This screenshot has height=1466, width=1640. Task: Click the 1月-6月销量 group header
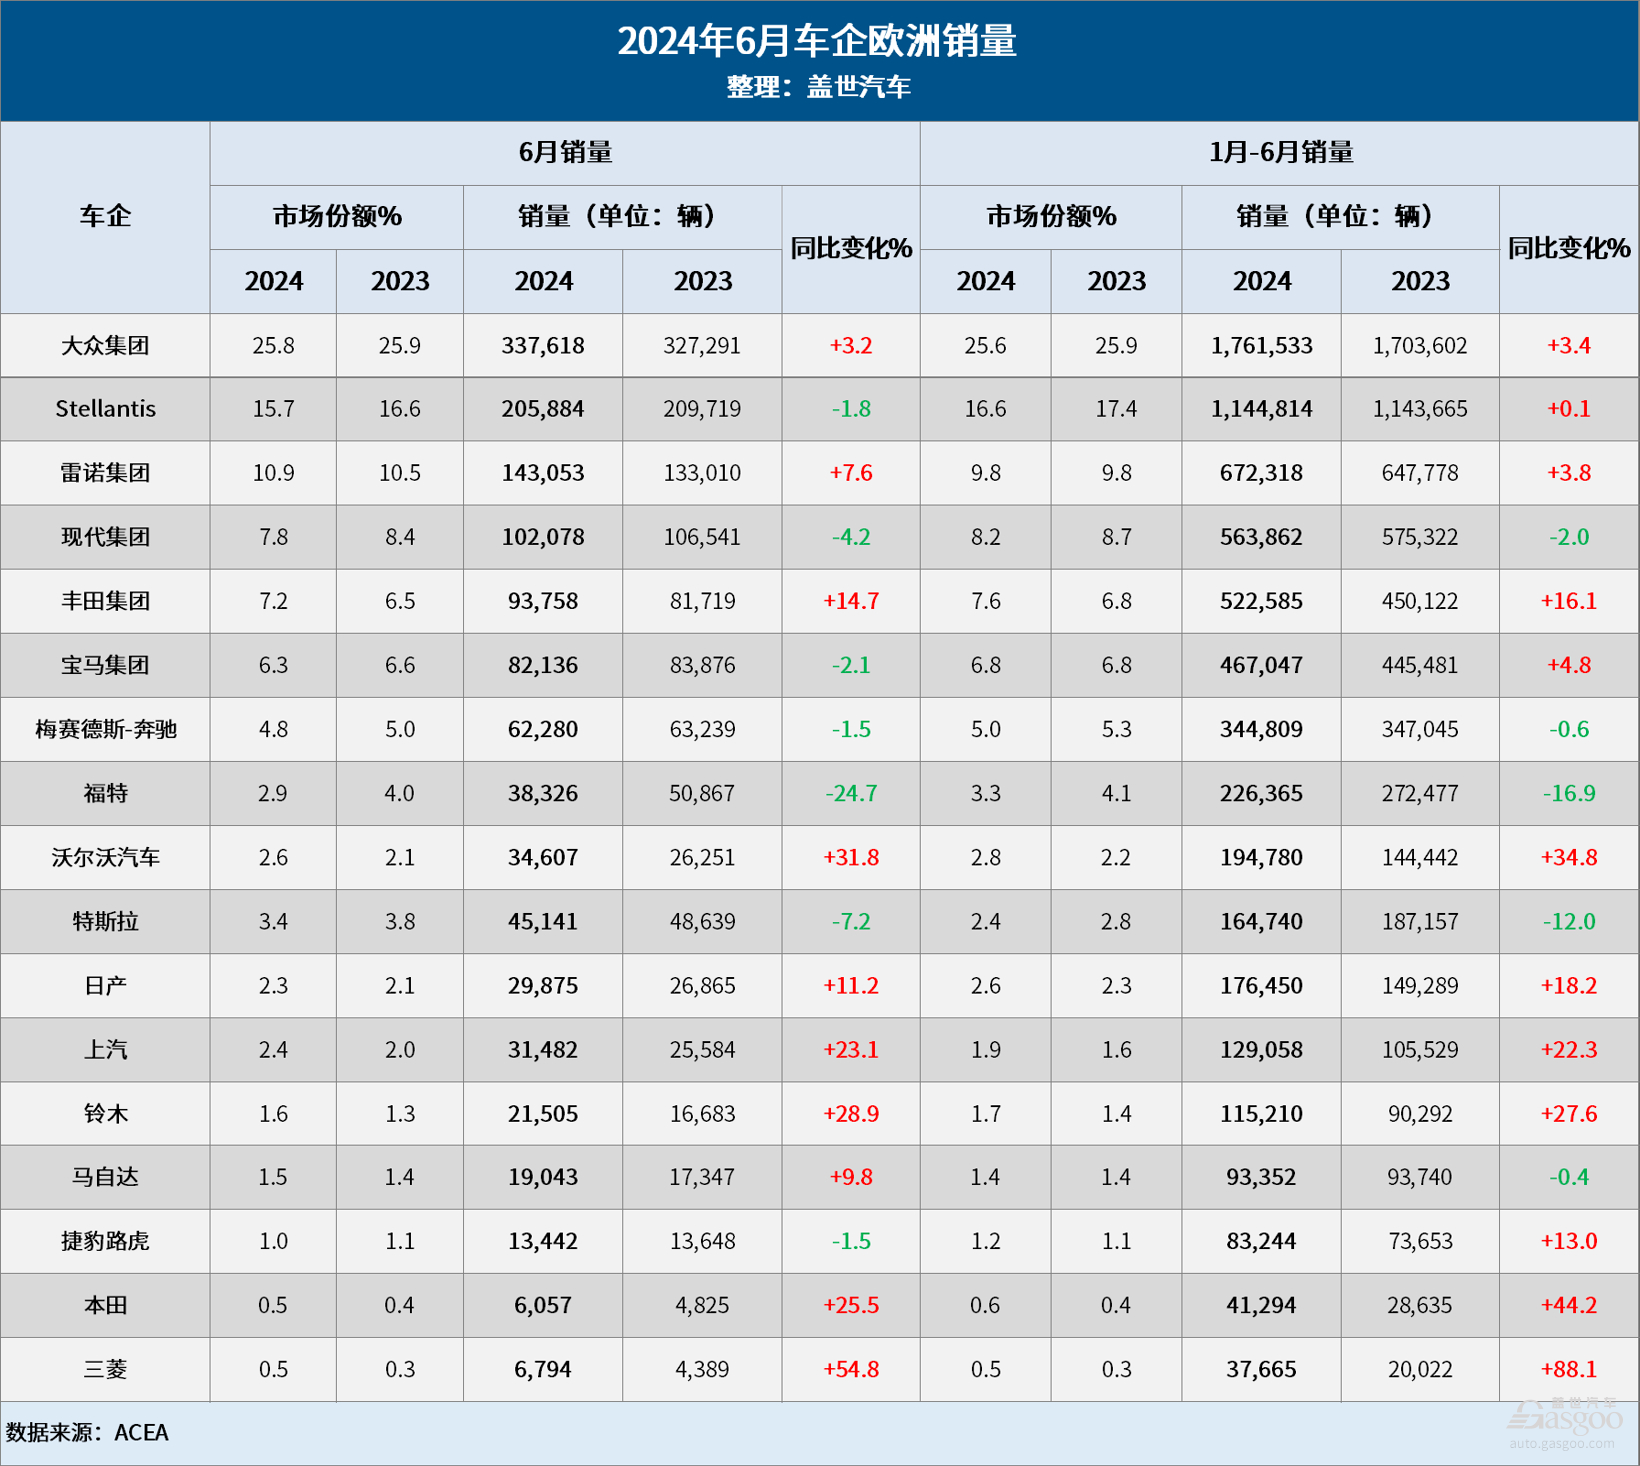tap(1280, 152)
